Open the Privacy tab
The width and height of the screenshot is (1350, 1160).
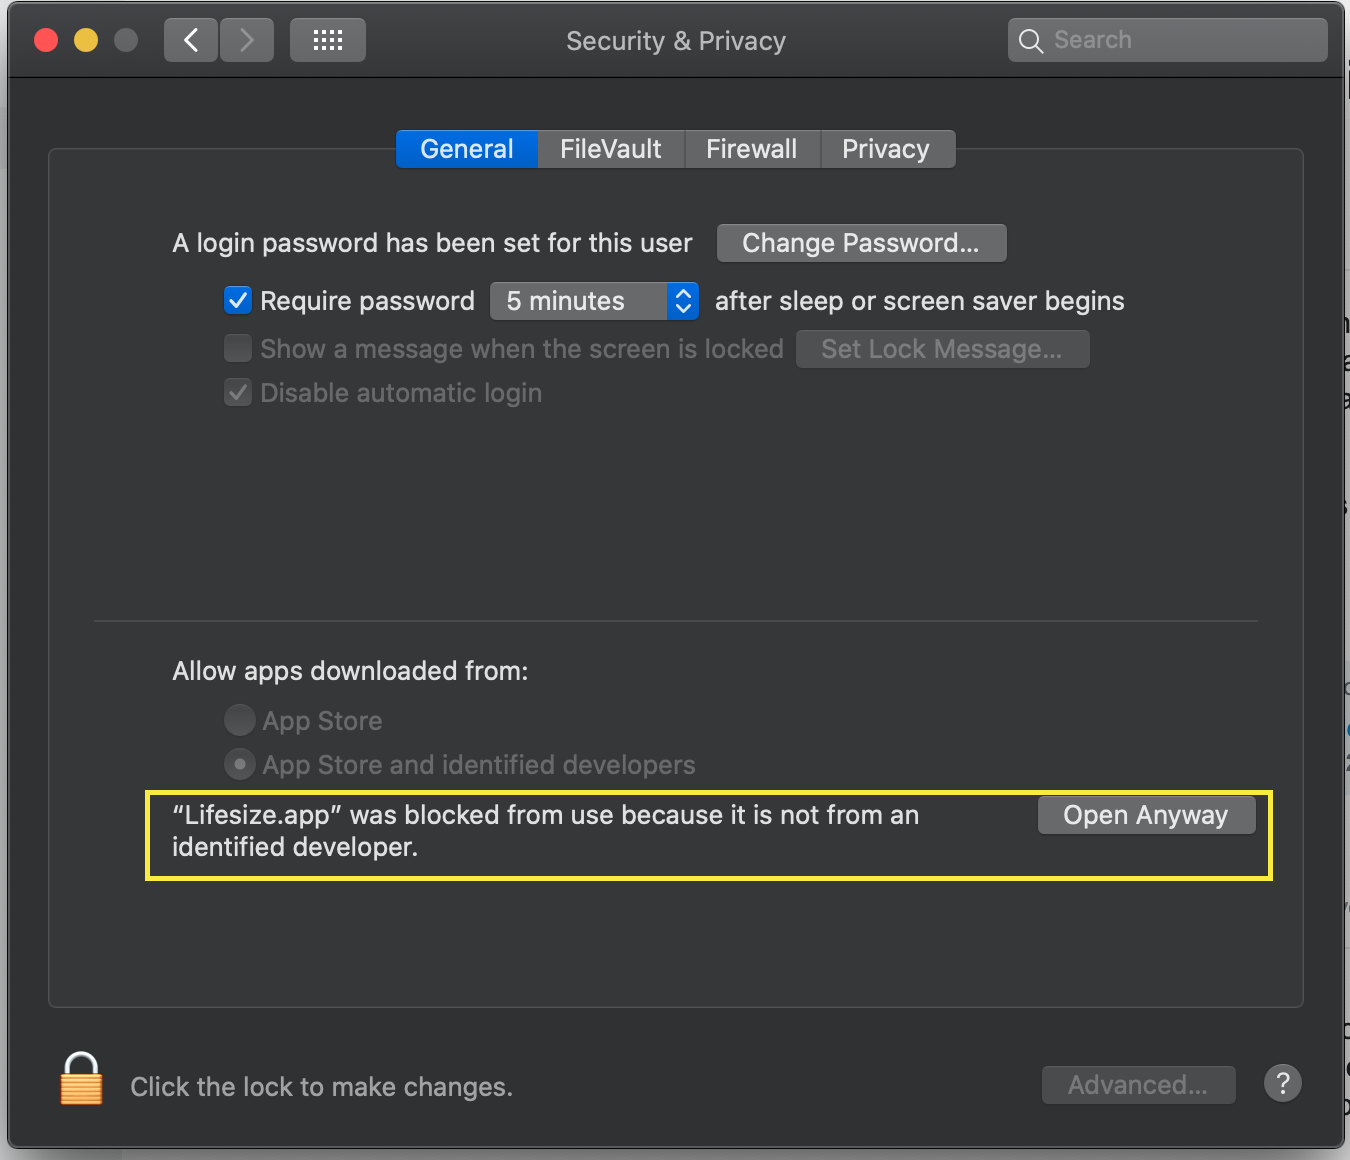[886, 148]
